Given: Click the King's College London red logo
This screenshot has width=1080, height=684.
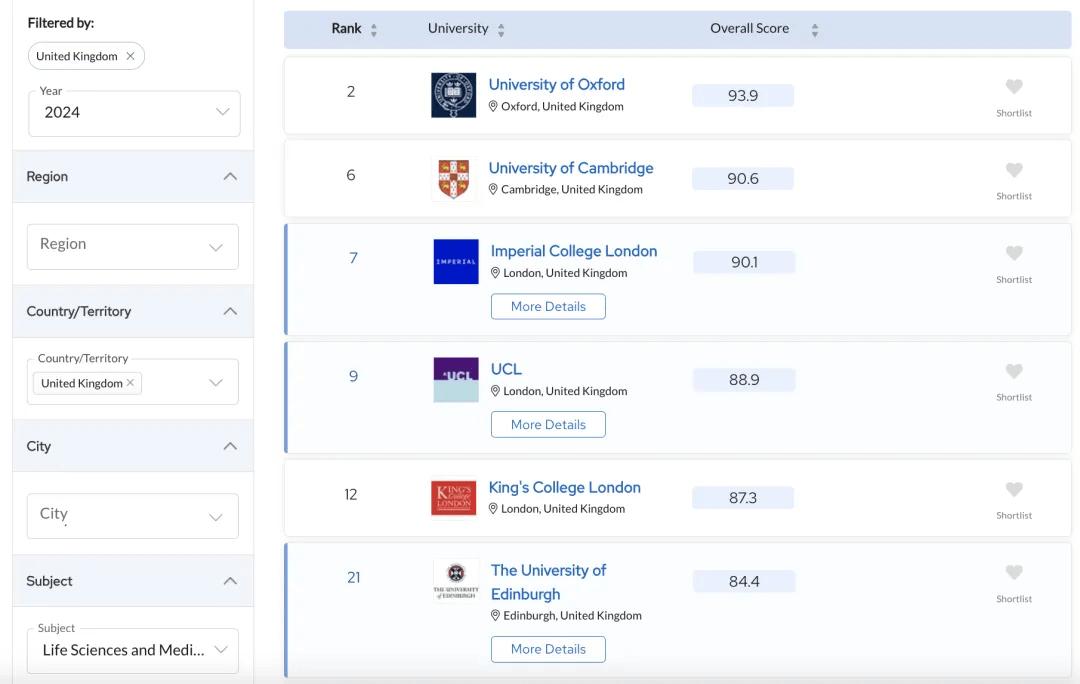Looking at the screenshot, I should pos(453,497).
